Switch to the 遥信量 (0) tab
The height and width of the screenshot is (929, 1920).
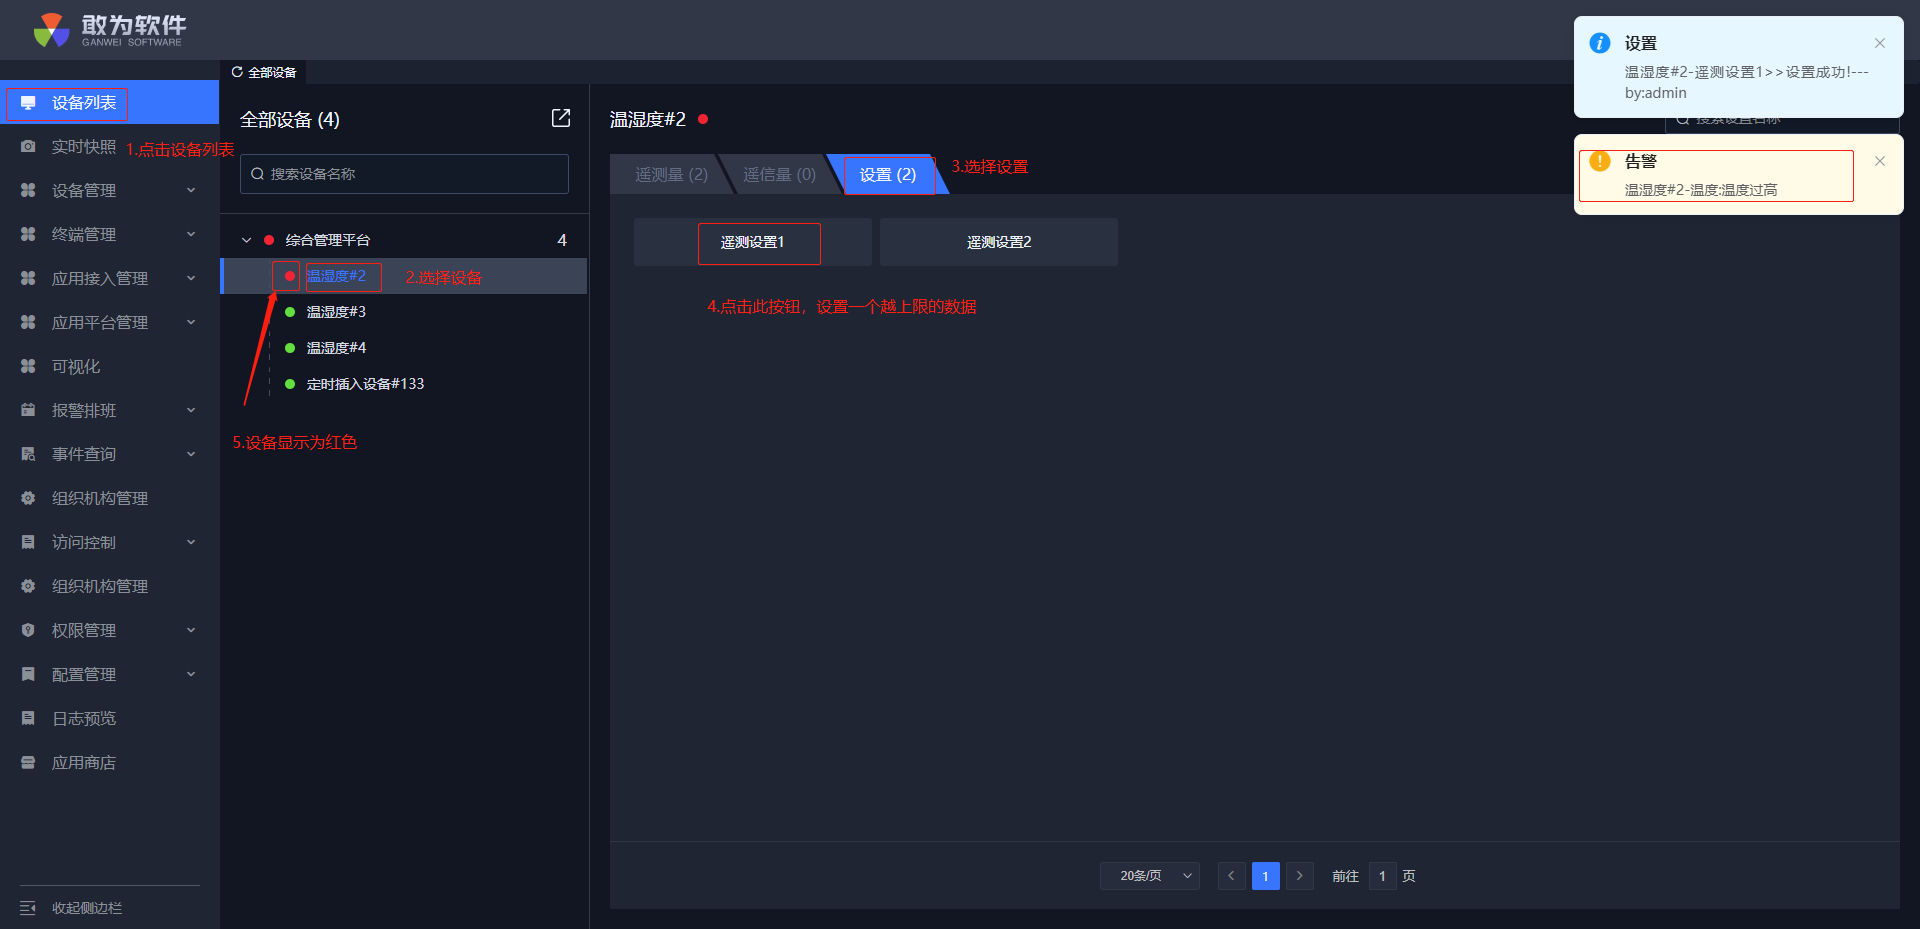pos(779,174)
